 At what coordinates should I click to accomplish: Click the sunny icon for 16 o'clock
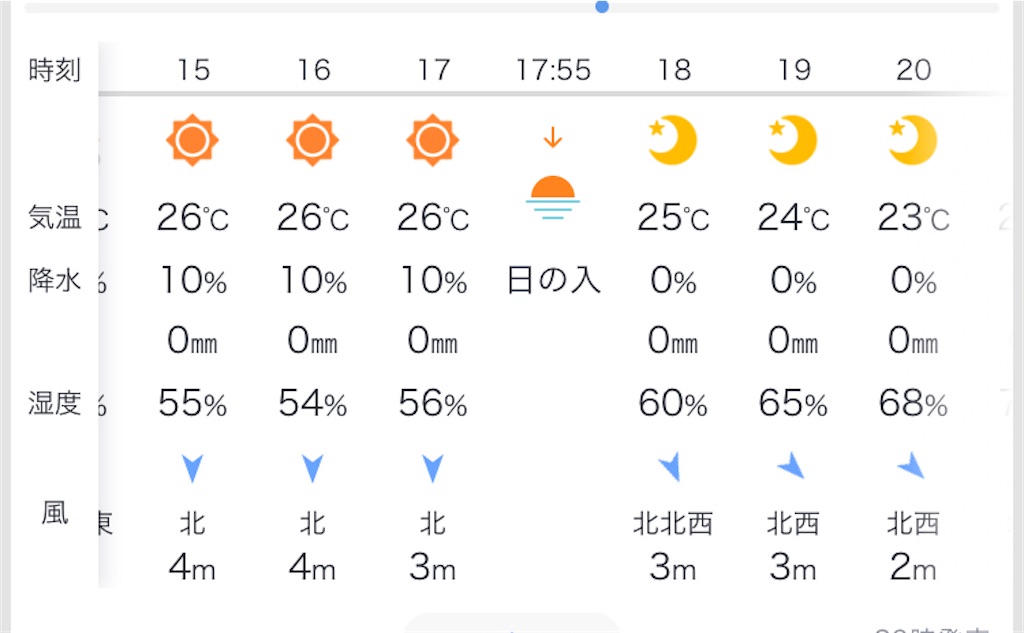tap(313, 140)
